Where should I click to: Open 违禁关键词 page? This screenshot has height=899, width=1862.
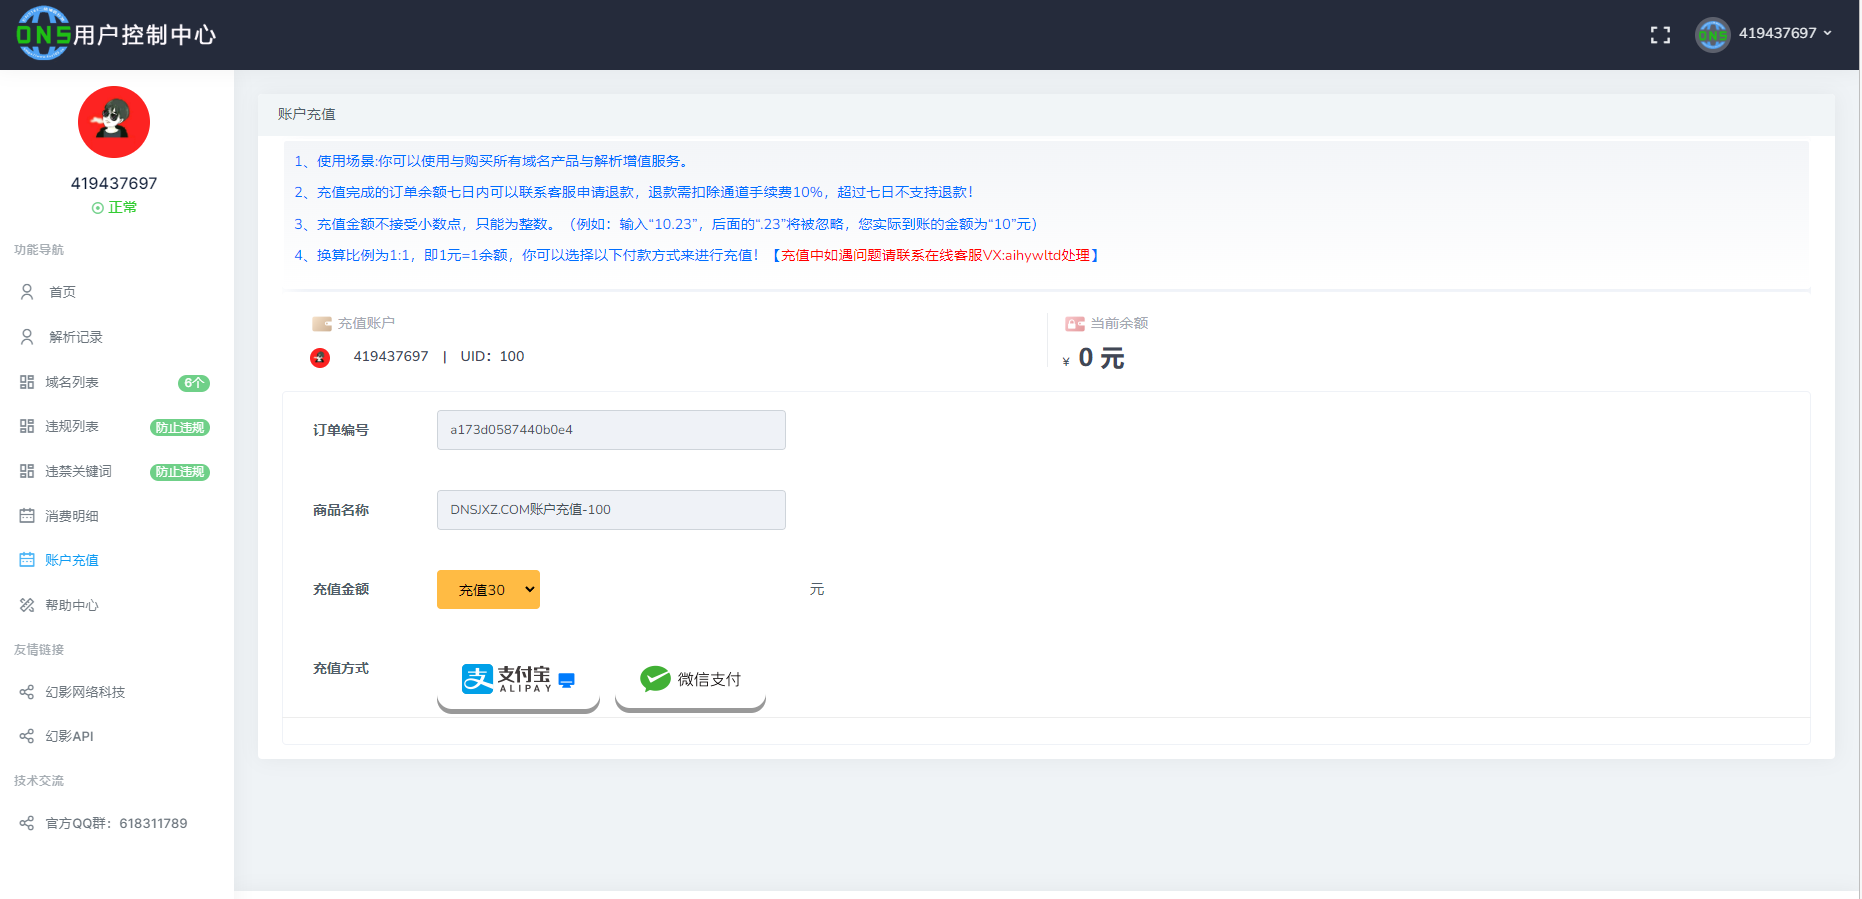78,471
